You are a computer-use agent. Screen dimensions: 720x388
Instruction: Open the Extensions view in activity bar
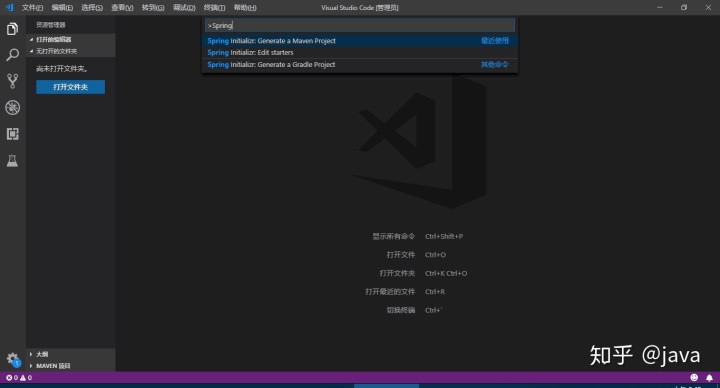[x=12, y=134]
